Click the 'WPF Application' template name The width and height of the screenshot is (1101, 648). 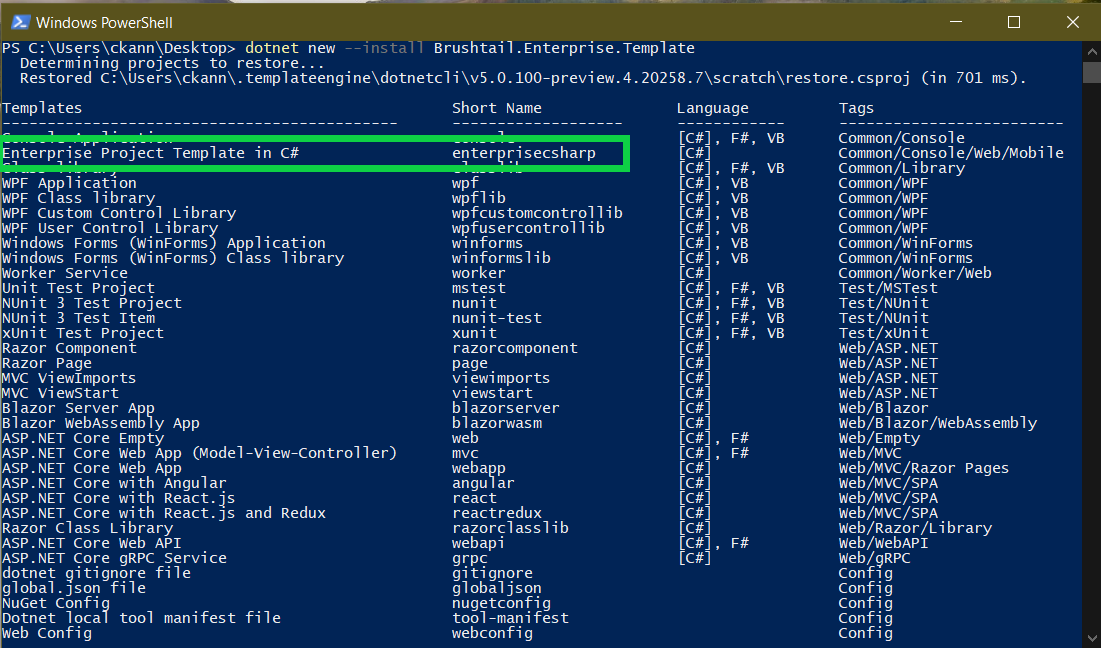click(69, 184)
